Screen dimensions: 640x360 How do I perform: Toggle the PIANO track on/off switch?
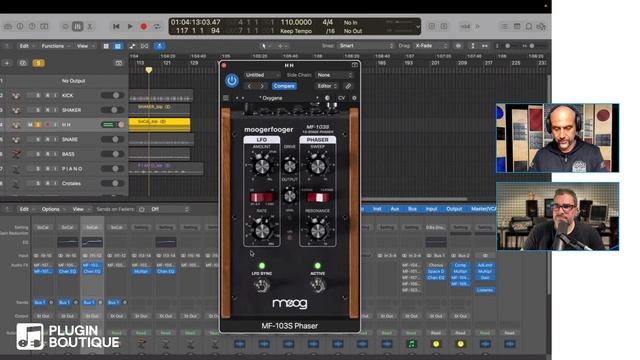(x=112, y=169)
